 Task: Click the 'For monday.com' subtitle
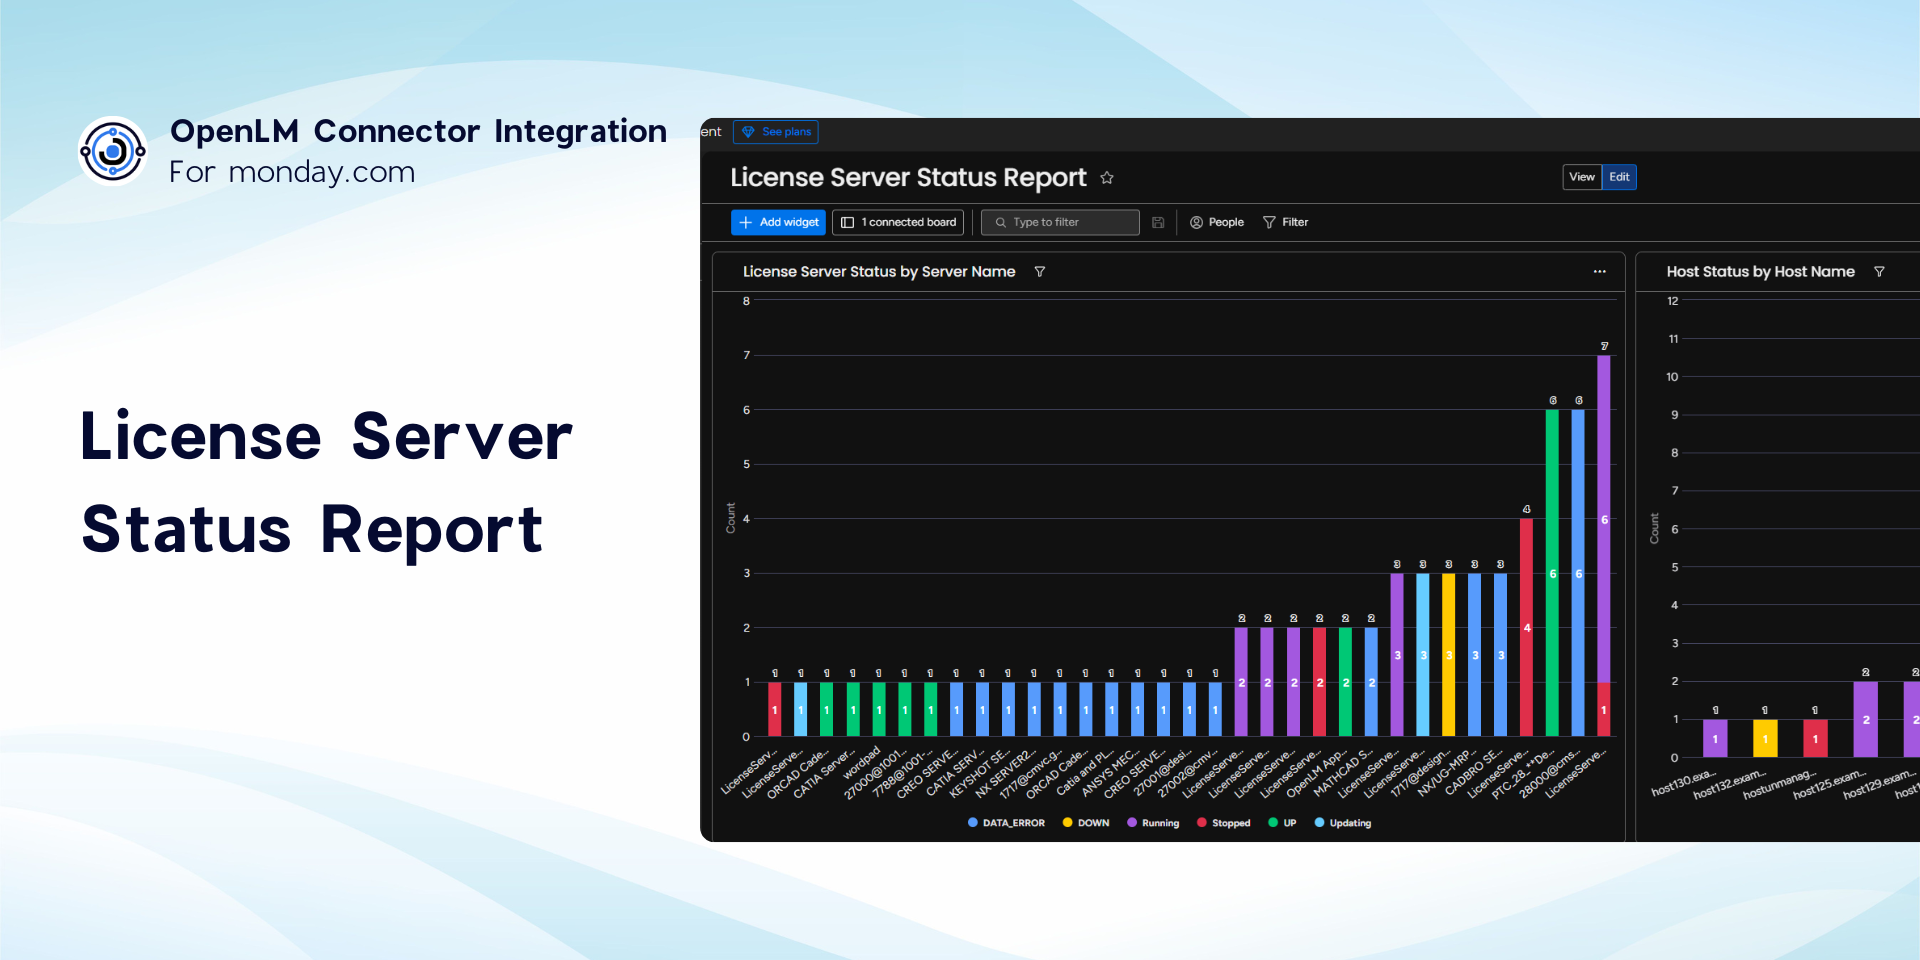click(x=292, y=172)
